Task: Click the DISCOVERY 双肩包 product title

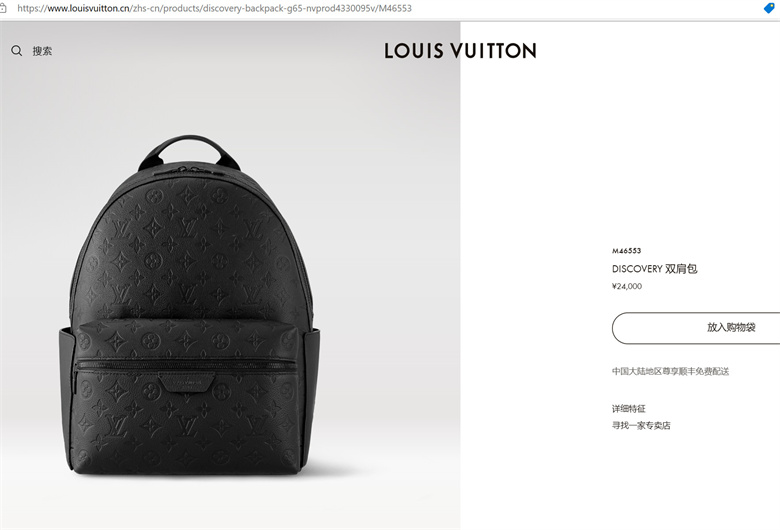Action: click(x=655, y=269)
